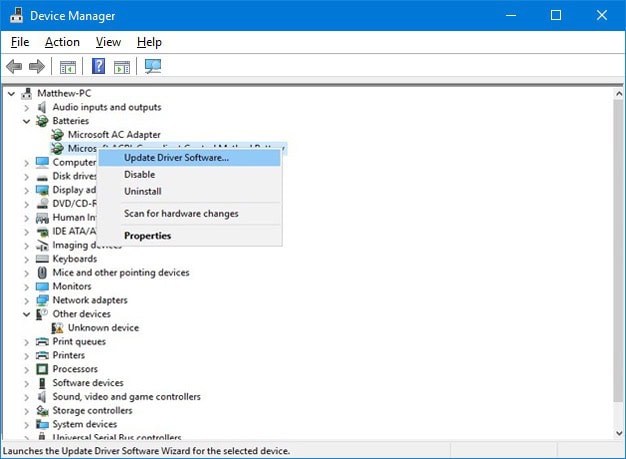This screenshot has width=626, height=459.
Task: Expand the Software devices category
Action: click(26, 384)
